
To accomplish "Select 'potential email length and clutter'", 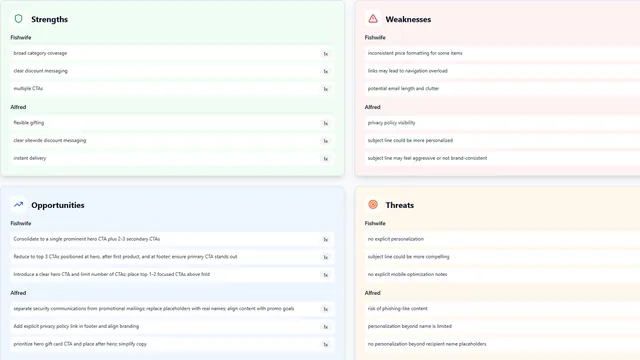I will tap(403, 88).
